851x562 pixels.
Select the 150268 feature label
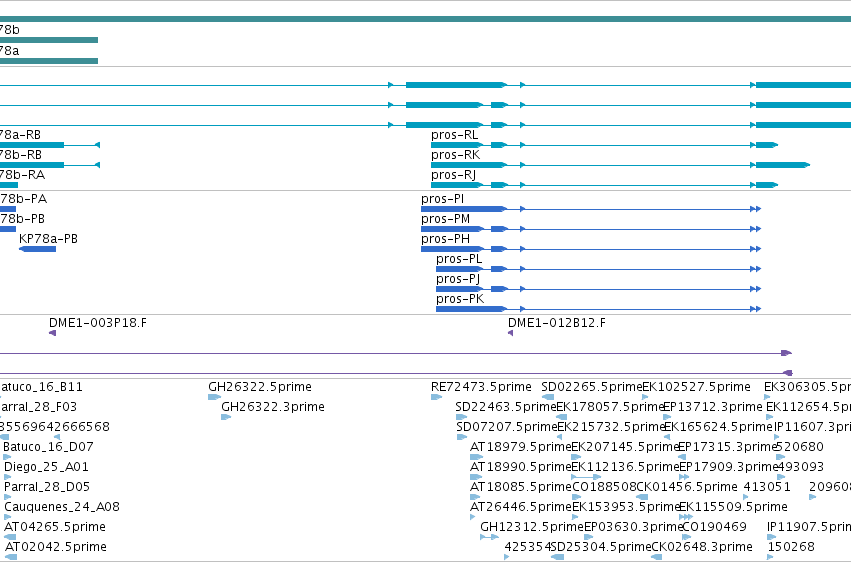791,547
